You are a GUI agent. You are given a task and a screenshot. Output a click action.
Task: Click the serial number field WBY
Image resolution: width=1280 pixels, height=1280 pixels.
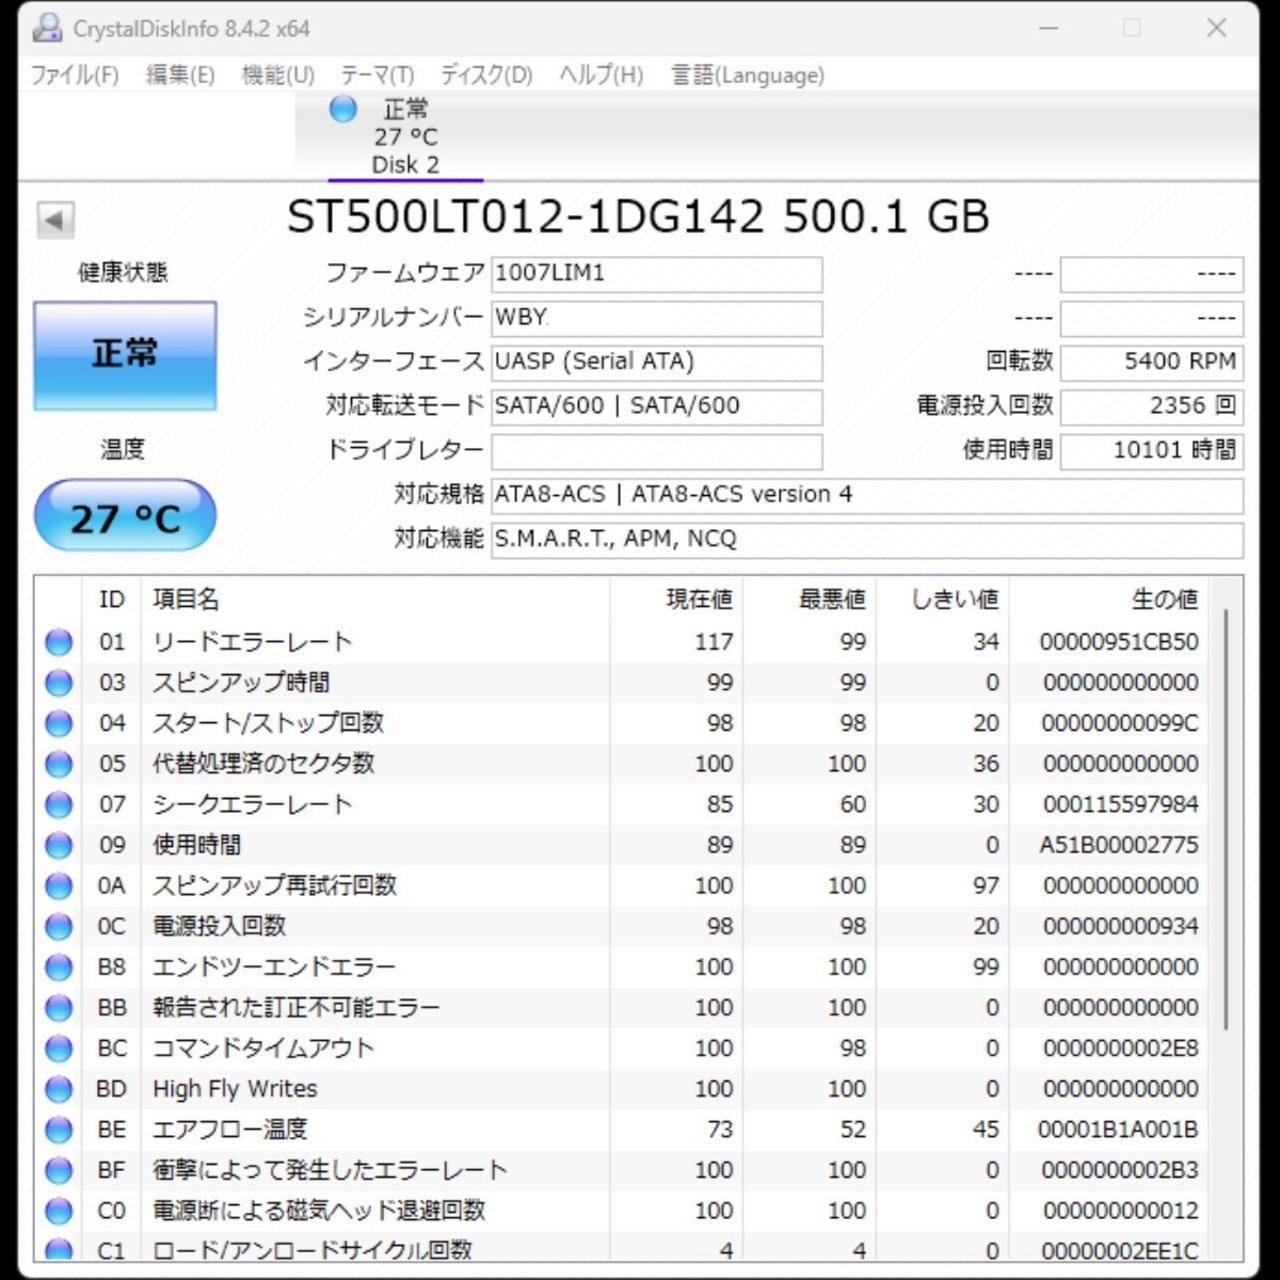pos(657,318)
